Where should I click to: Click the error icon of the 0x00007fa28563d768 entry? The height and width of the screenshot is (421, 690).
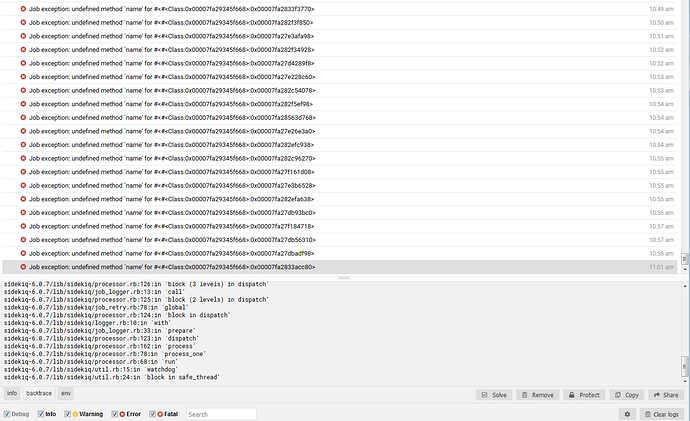coord(23,118)
